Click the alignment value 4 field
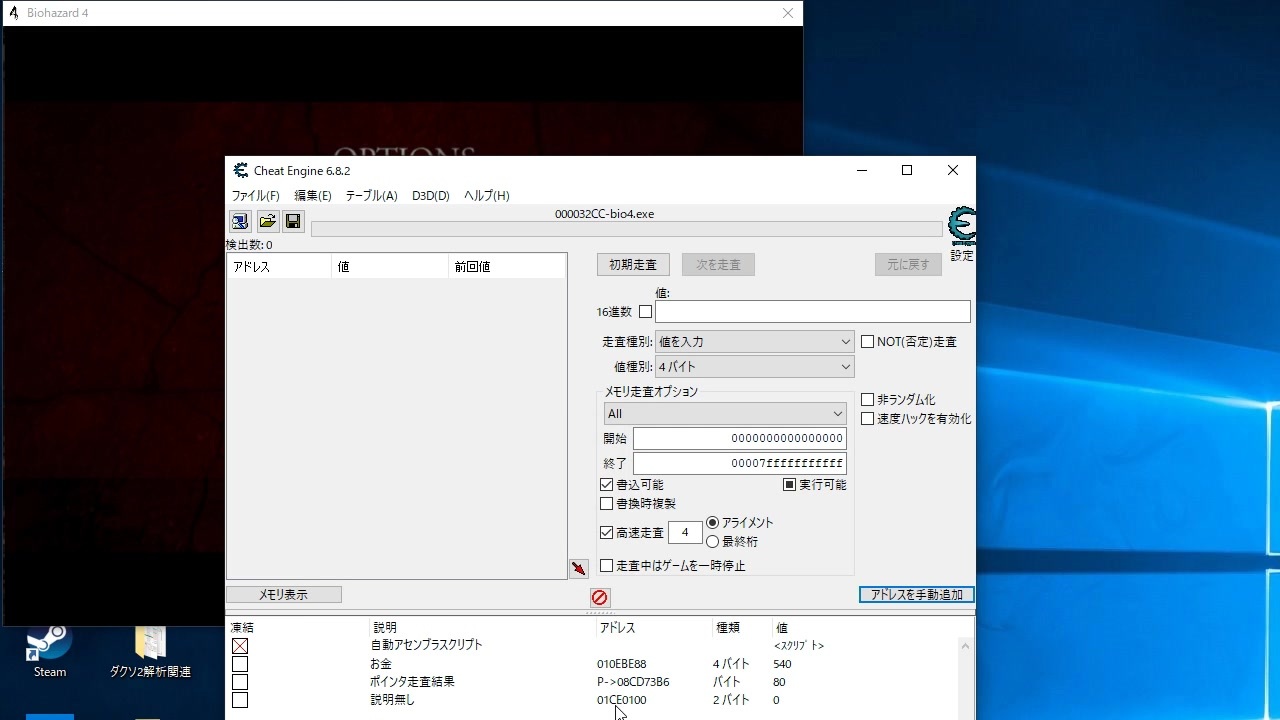The image size is (1280, 720). [x=685, y=533]
